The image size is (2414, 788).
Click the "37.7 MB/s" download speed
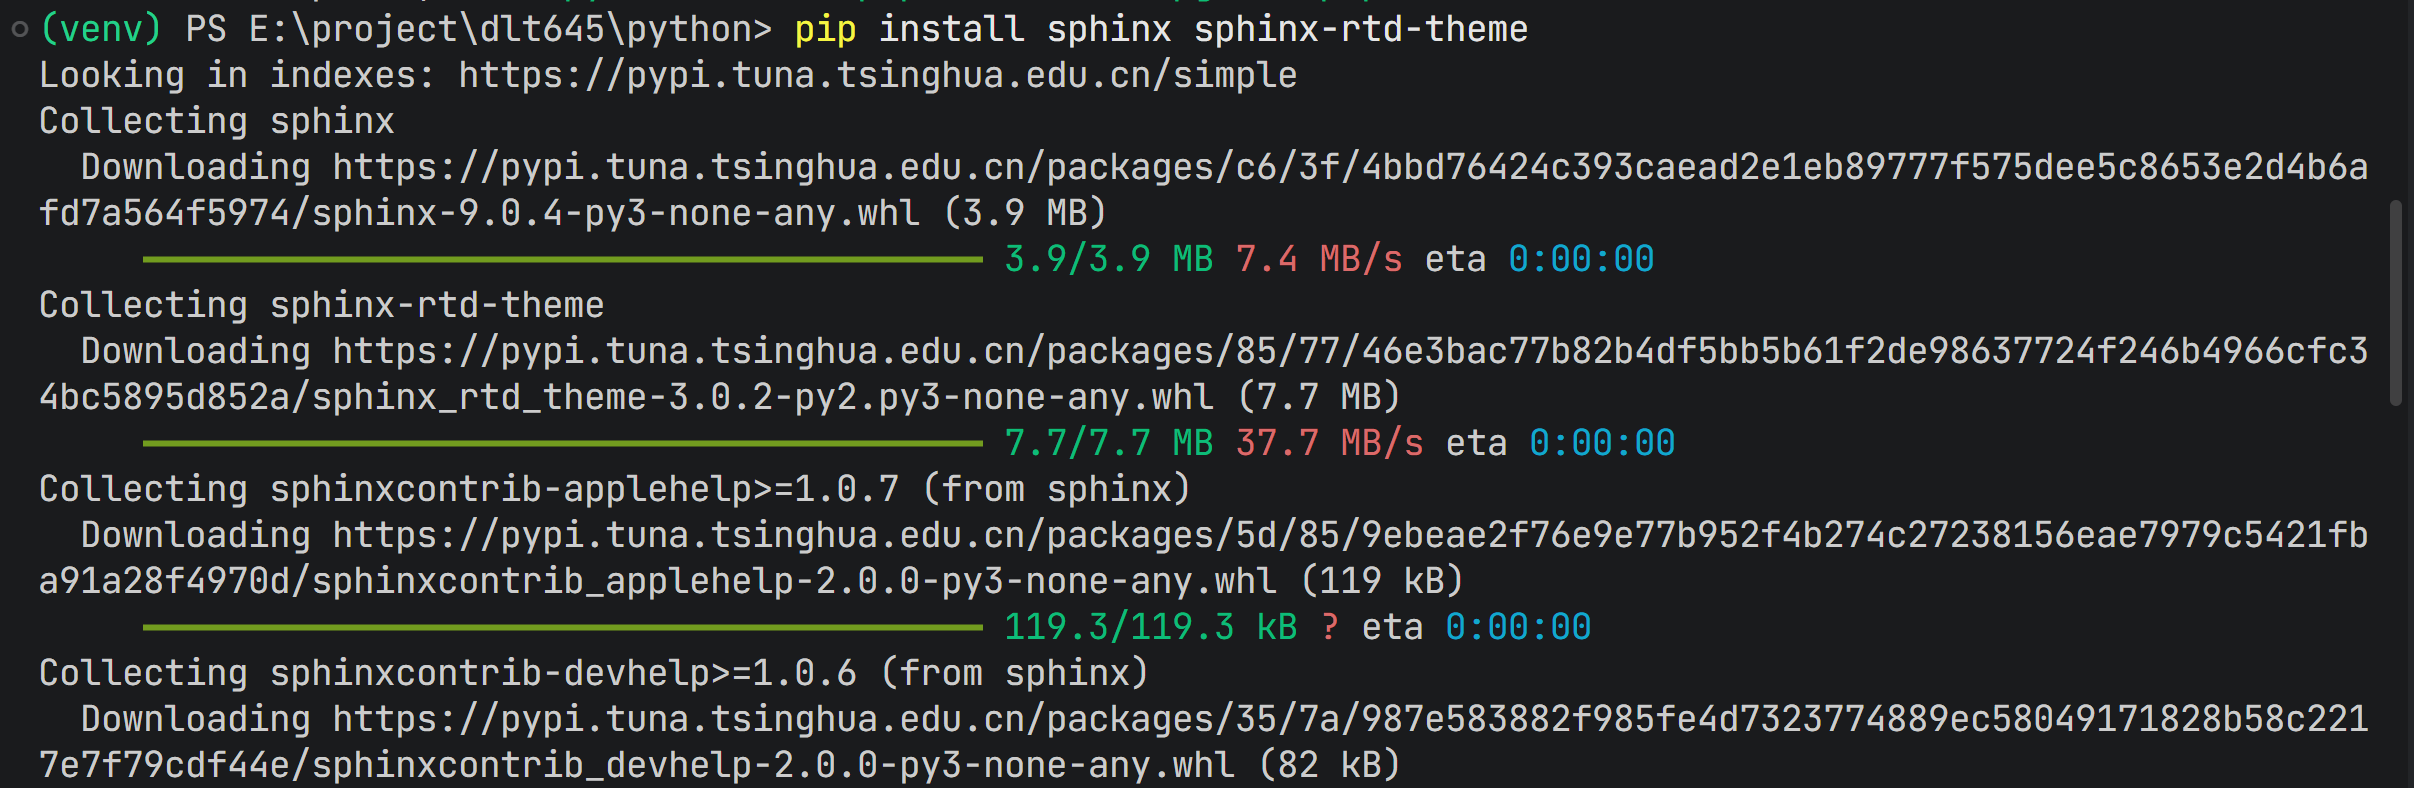(1329, 443)
